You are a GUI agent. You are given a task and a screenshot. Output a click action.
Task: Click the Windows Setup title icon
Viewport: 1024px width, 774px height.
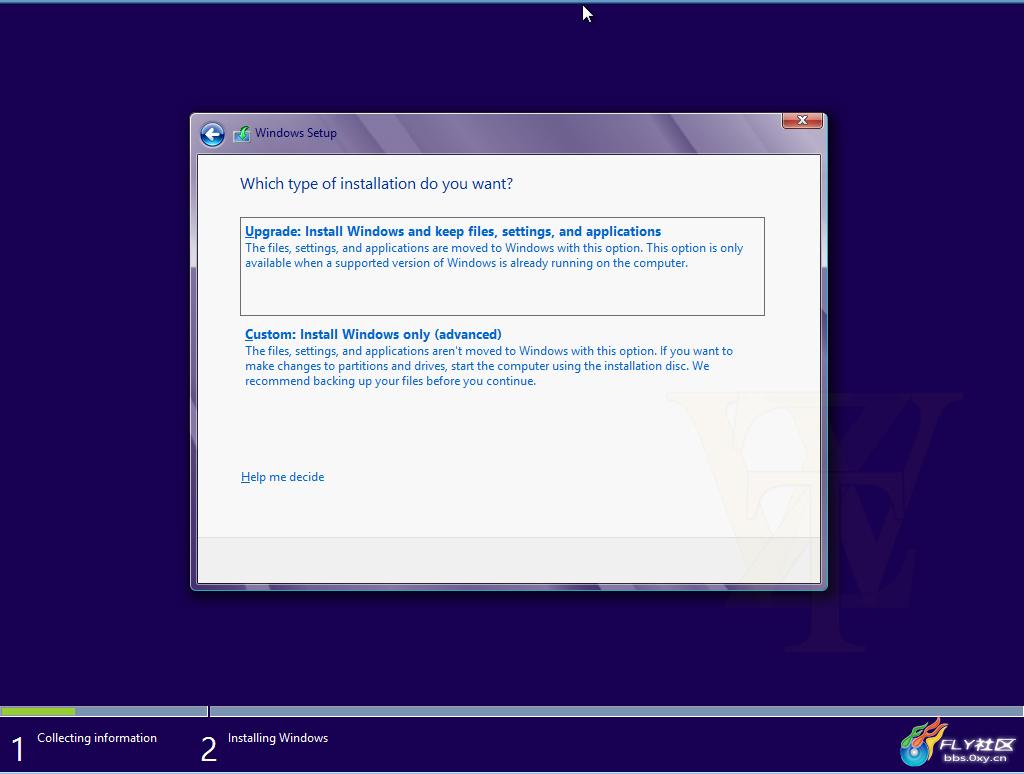[x=242, y=134]
